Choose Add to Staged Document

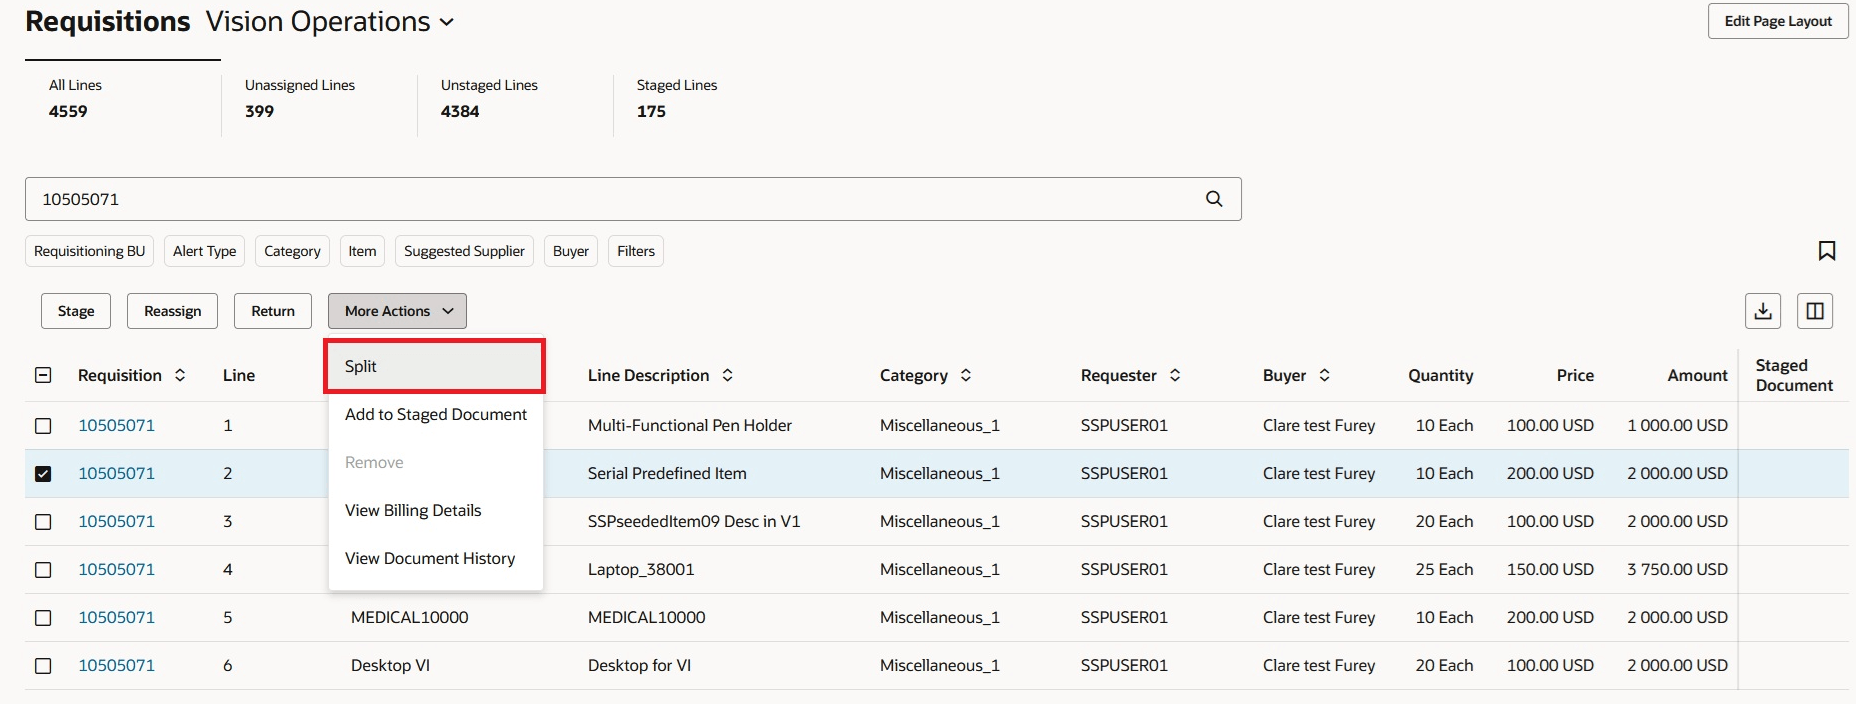[x=435, y=414]
